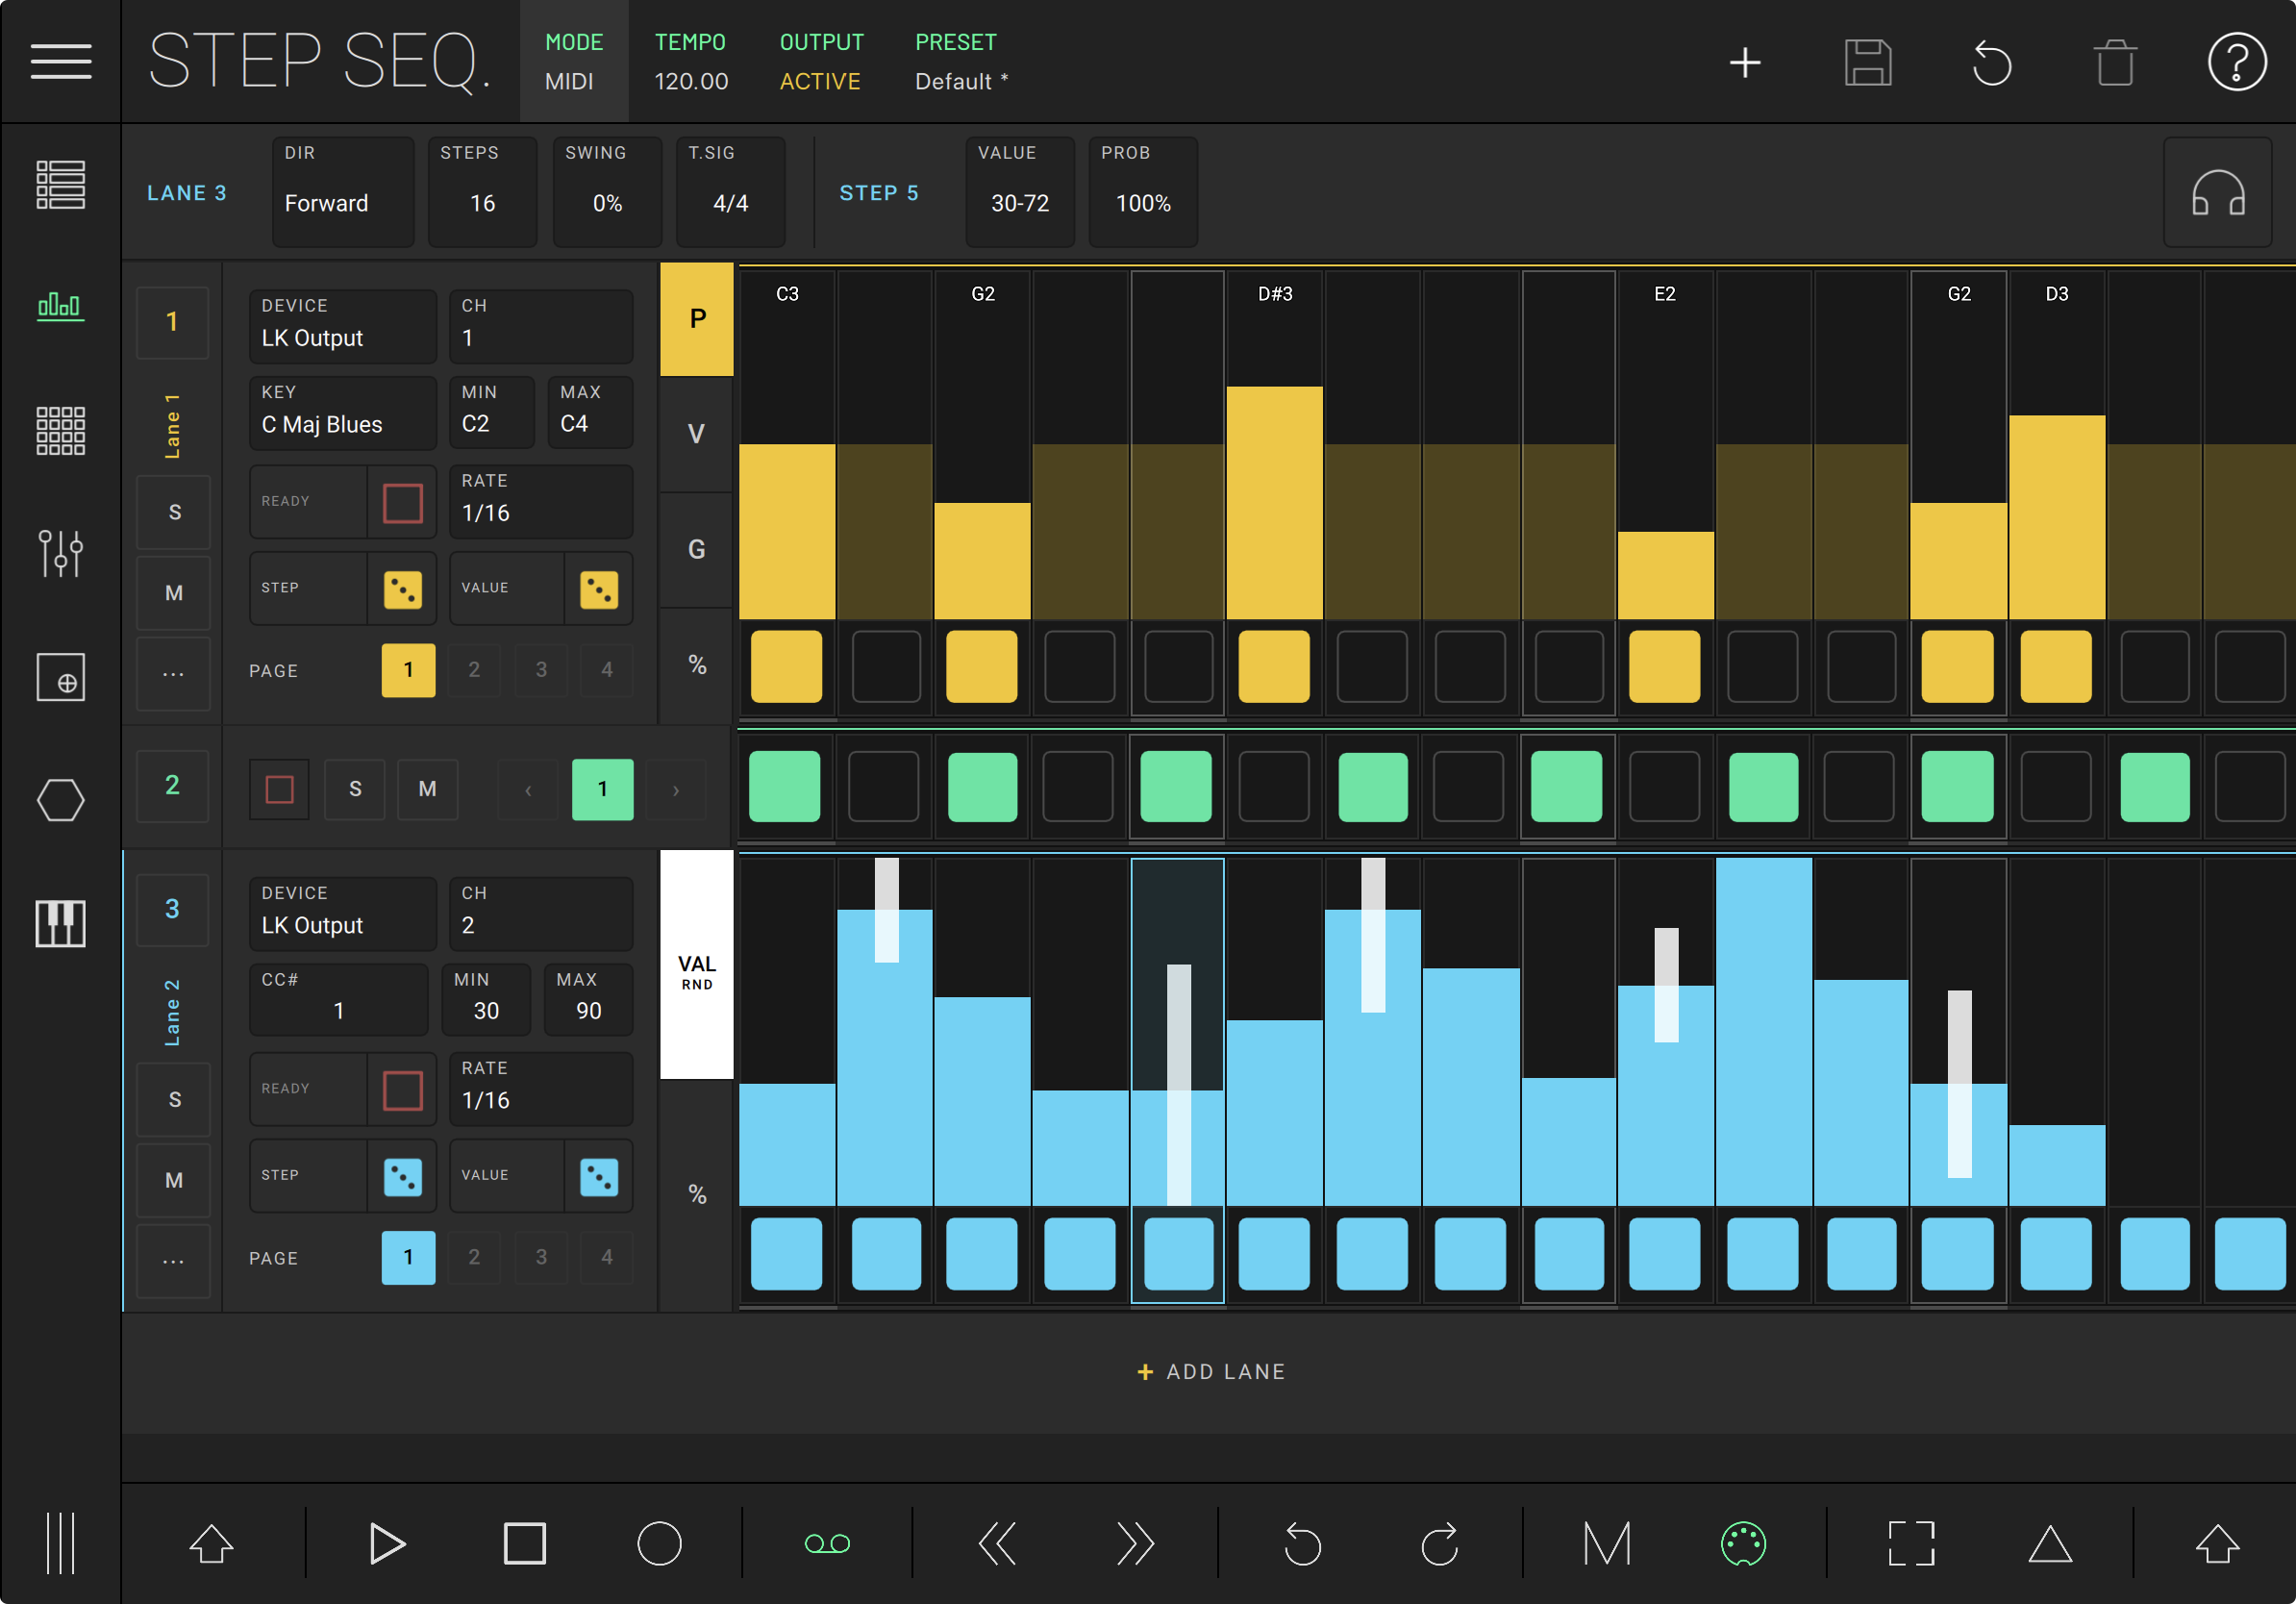The width and height of the screenshot is (2296, 1604).
Task: Click the fast-forward double-chevron icon
Action: 1135,1543
